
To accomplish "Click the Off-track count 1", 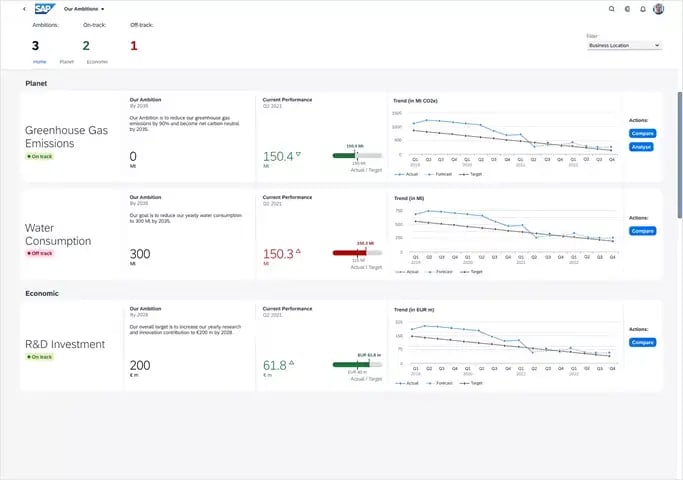I will coord(134,46).
